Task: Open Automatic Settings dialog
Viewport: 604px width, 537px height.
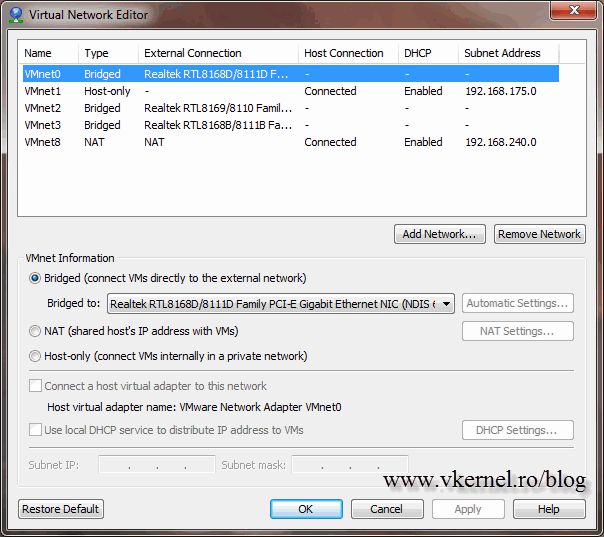Action: point(518,303)
